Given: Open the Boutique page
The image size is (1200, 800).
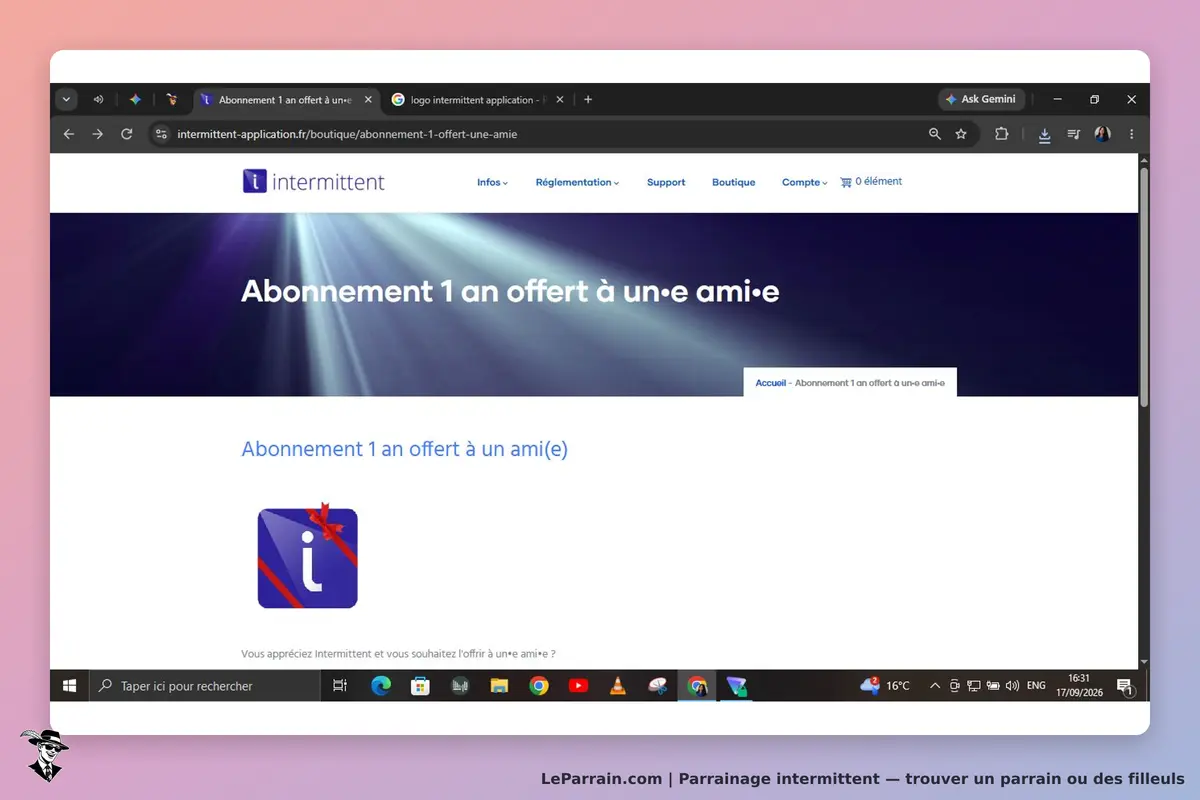Looking at the screenshot, I should (733, 182).
